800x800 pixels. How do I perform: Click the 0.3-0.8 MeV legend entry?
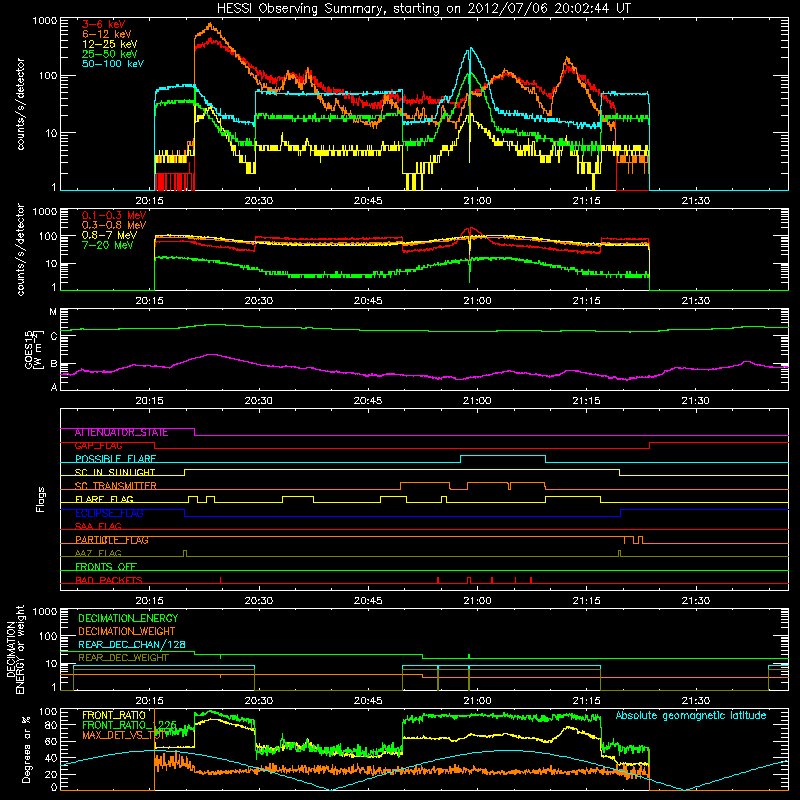(114, 225)
